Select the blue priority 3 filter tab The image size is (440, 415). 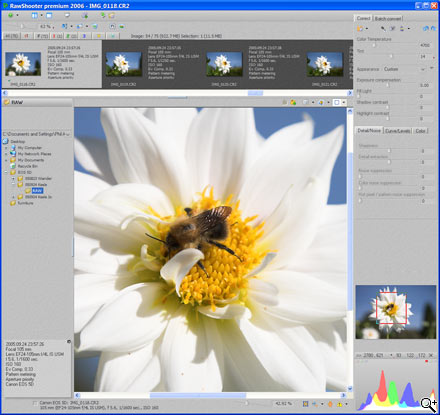tap(84, 36)
